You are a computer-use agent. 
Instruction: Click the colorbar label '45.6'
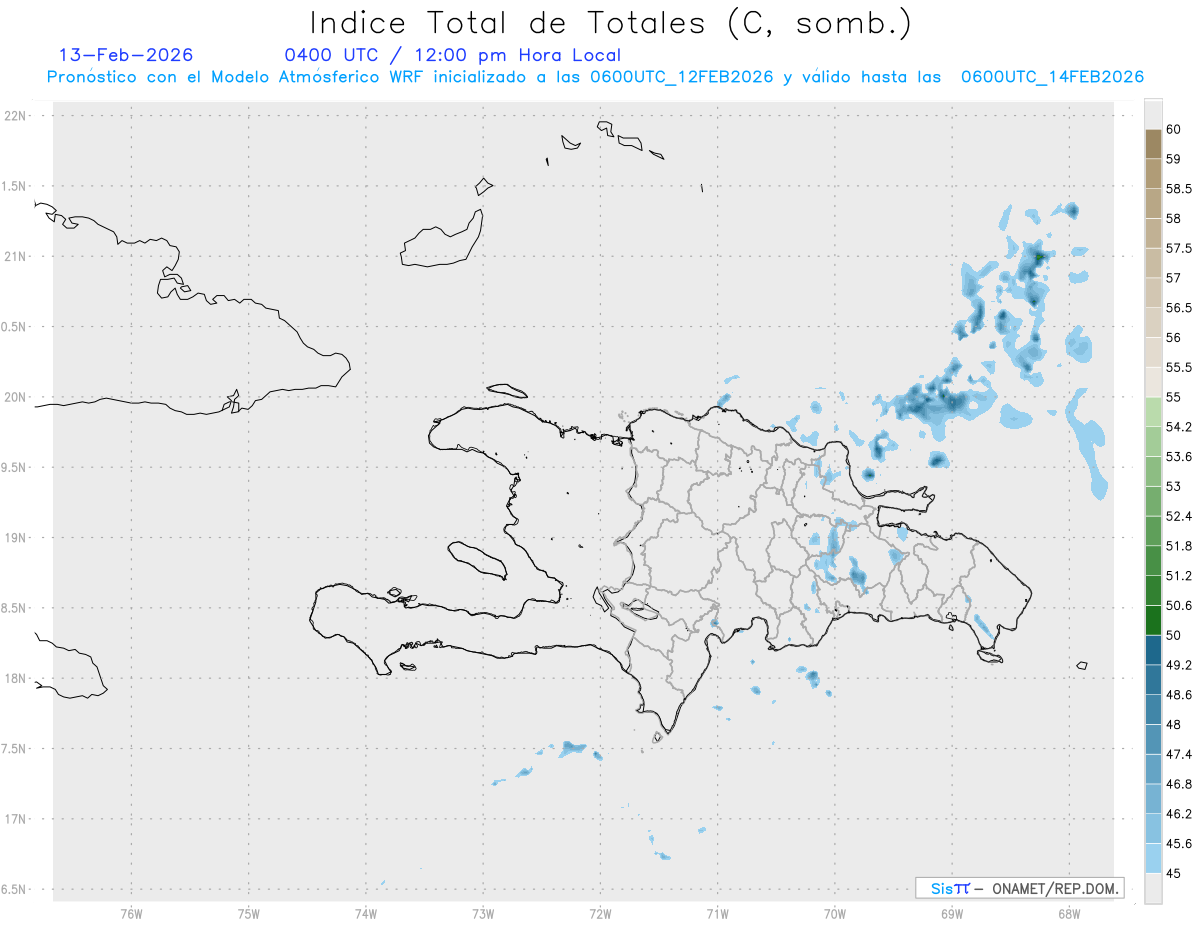click(1178, 843)
